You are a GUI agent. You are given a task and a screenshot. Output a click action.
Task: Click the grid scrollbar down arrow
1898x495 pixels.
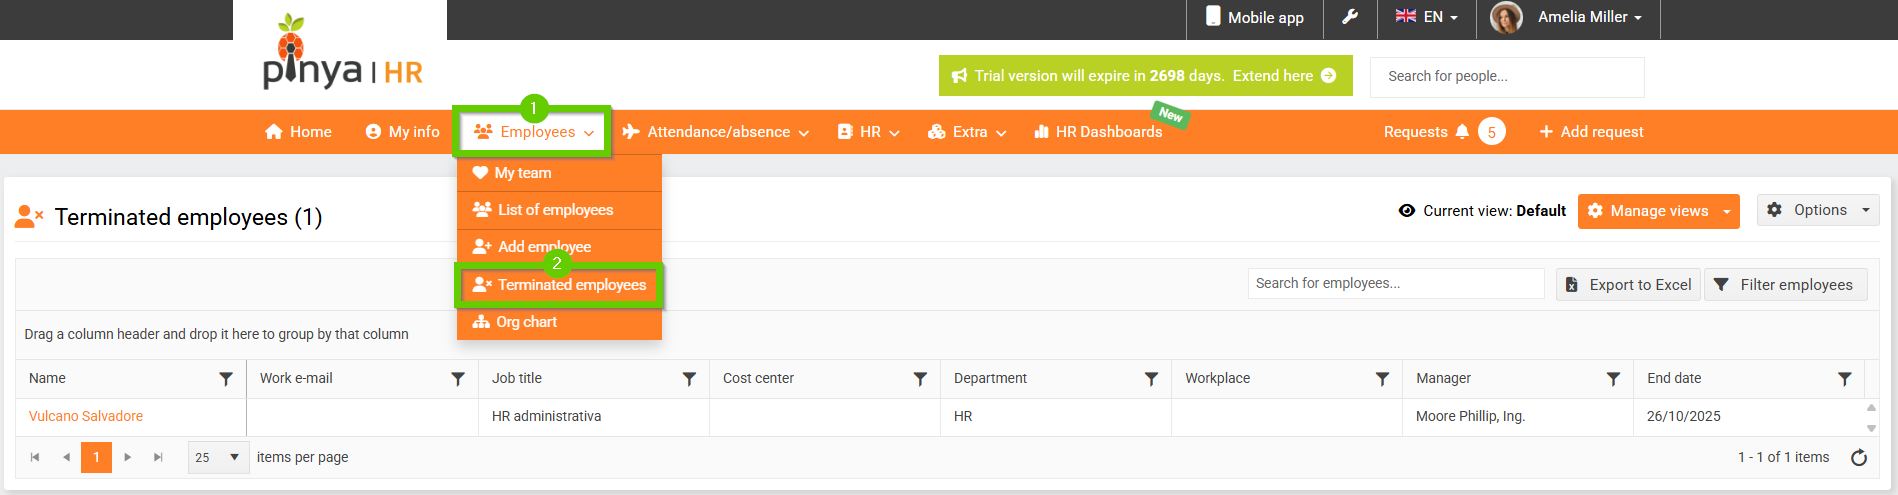pyautogui.click(x=1871, y=428)
